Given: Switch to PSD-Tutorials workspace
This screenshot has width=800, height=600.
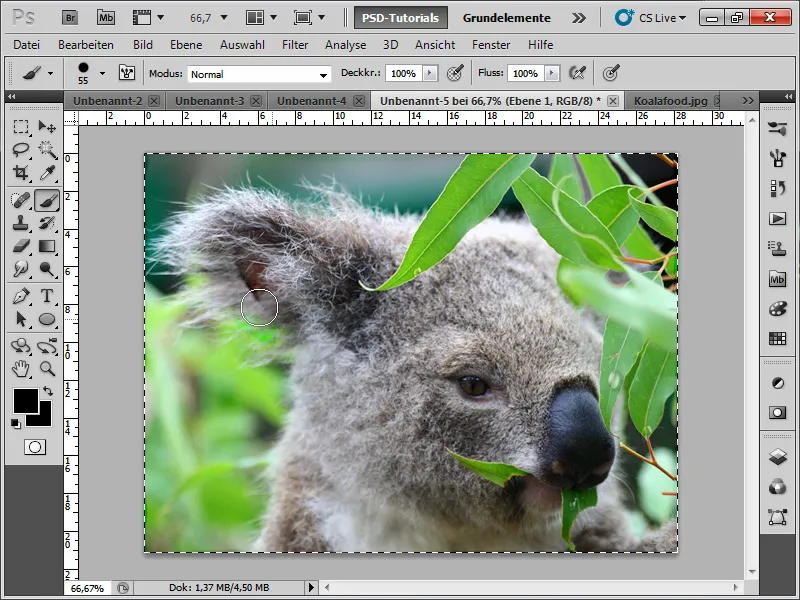Looking at the screenshot, I should point(401,18).
